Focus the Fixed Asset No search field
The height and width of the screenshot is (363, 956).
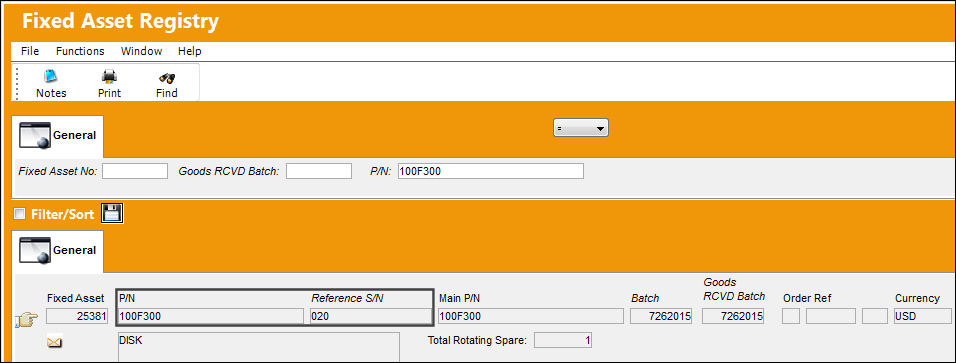pos(135,171)
